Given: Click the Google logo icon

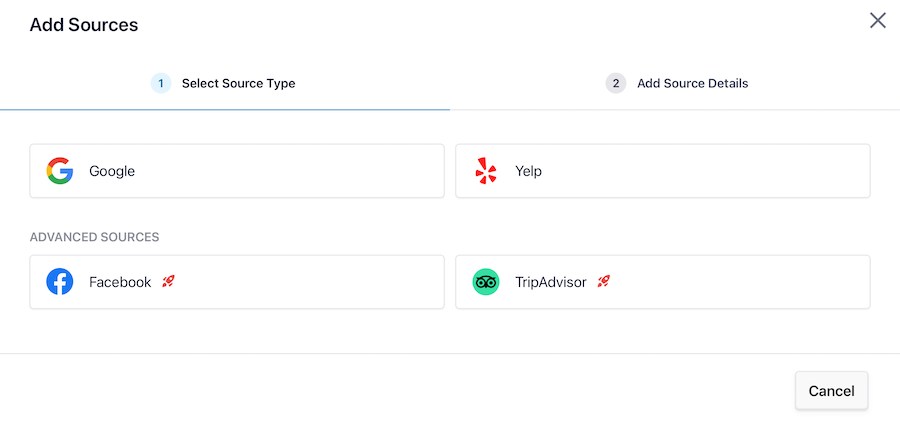Looking at the screenshot, I should (x=60, y=171).
